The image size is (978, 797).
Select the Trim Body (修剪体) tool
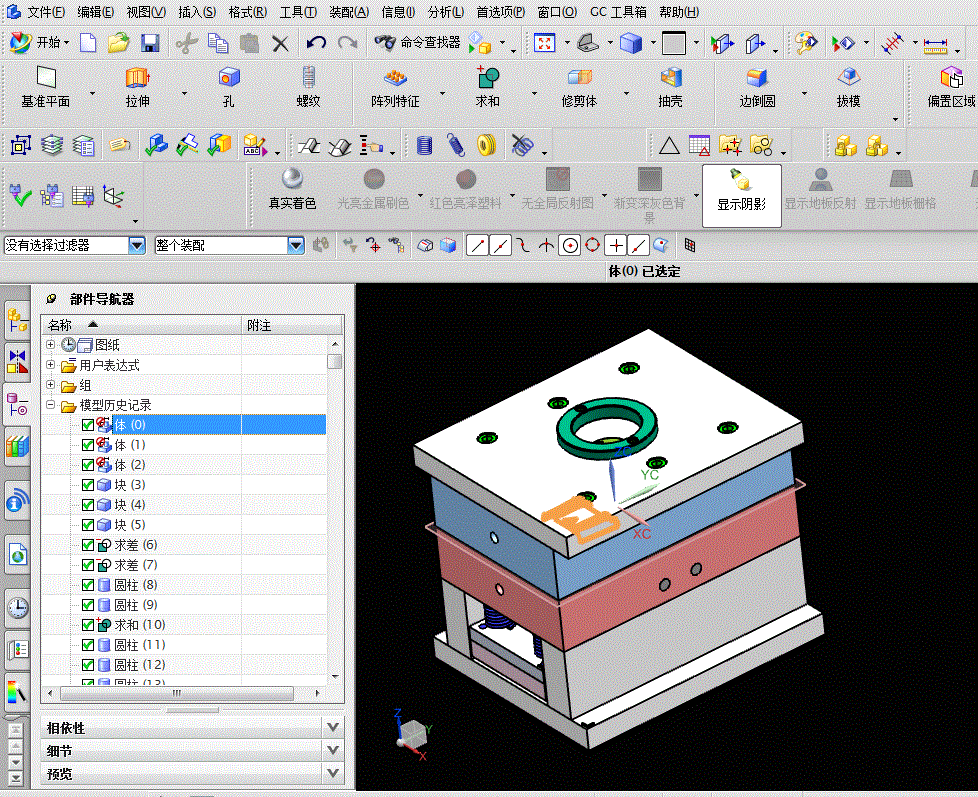click(x=579, y=87)
